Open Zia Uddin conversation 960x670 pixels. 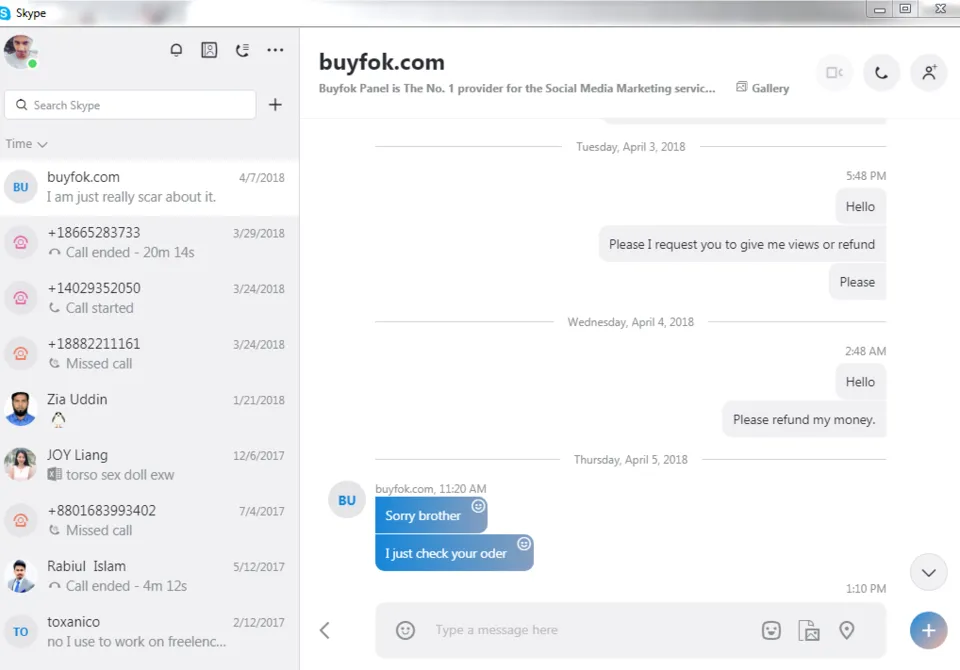coord(149,410)
